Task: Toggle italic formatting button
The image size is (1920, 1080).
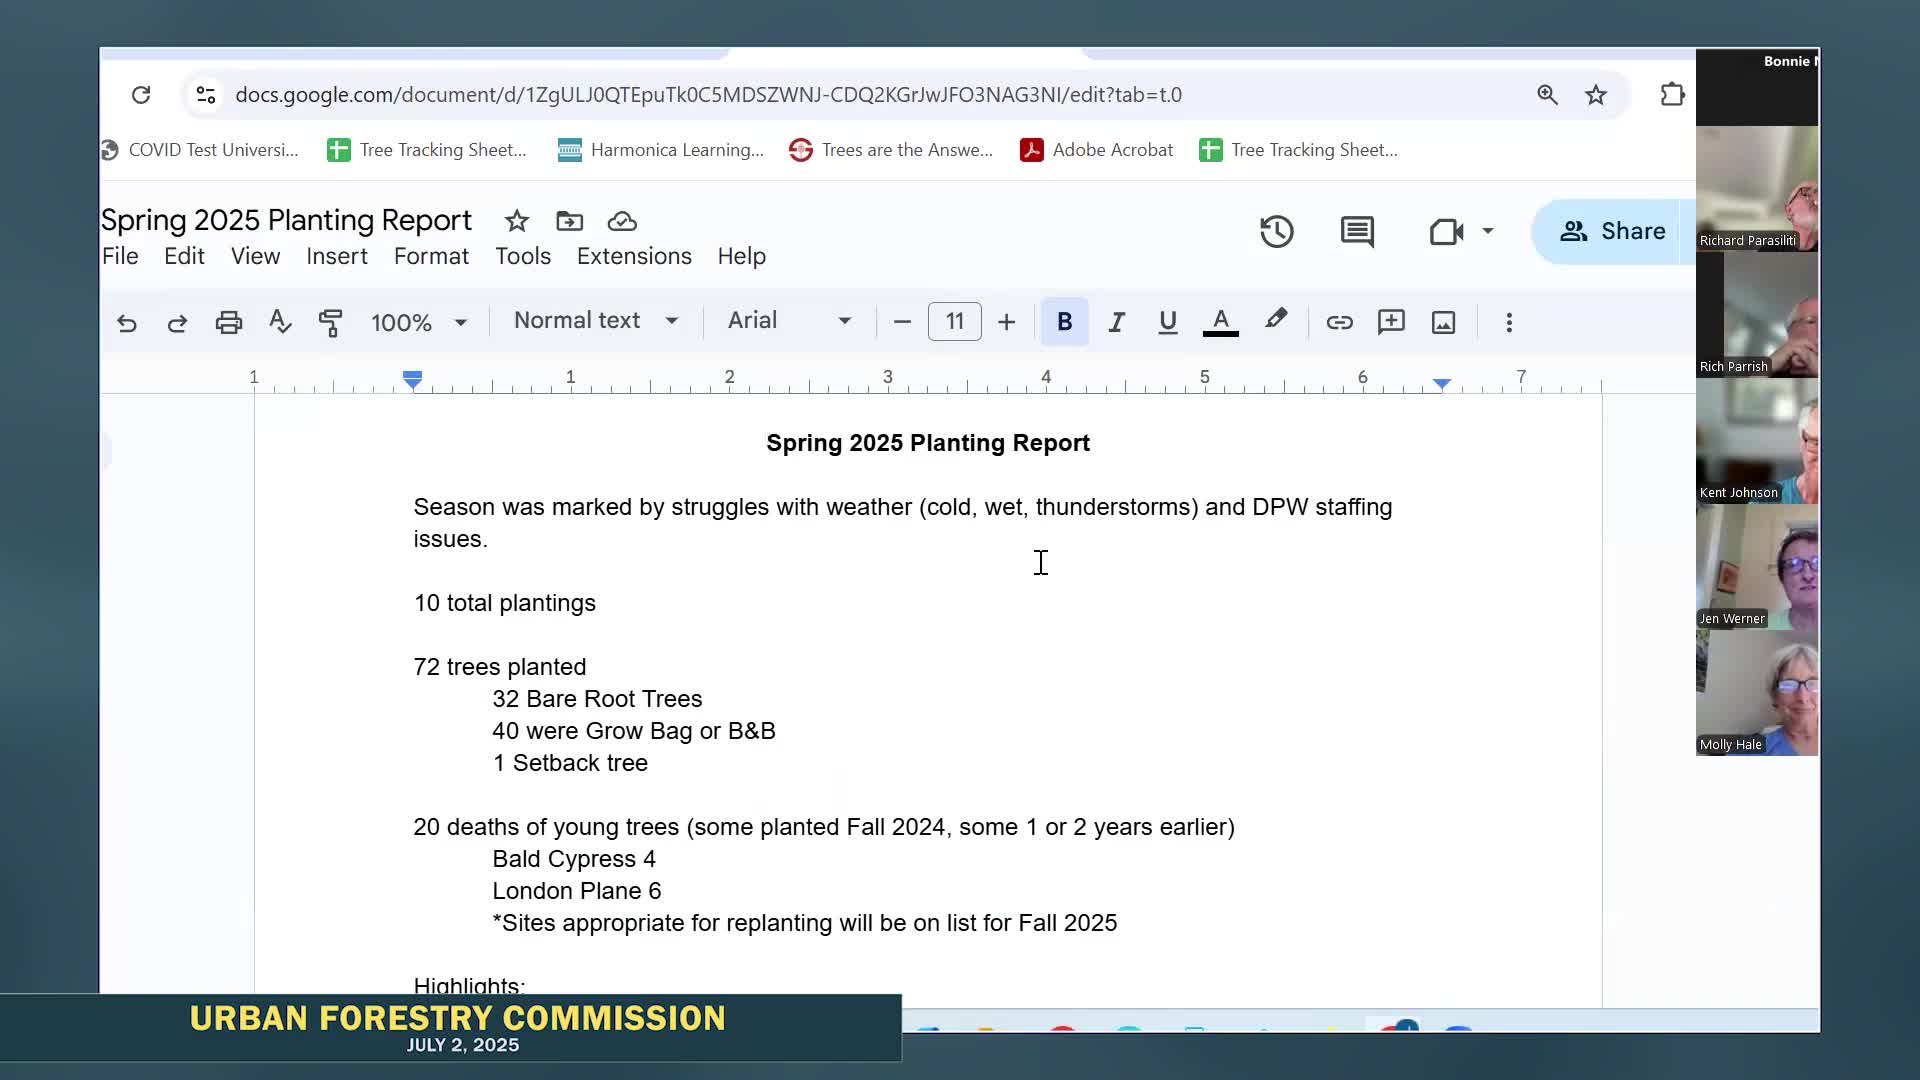Action: [x=1116, y=322]
